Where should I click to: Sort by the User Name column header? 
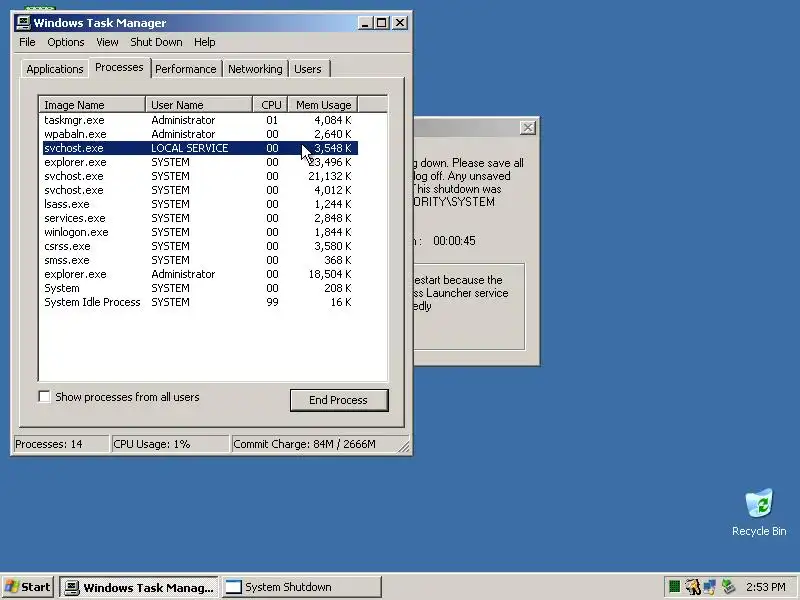click(198, 105)
